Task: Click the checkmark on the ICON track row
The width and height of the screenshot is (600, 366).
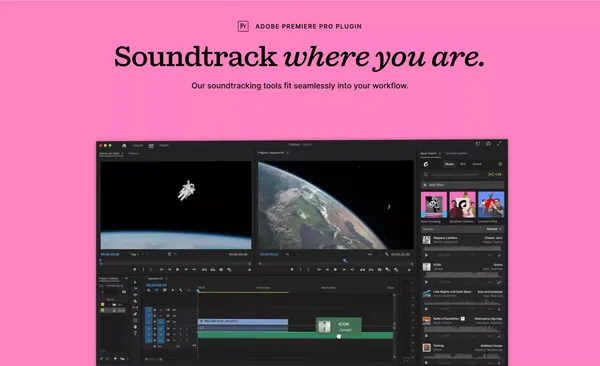Action: tap(499, 282)
